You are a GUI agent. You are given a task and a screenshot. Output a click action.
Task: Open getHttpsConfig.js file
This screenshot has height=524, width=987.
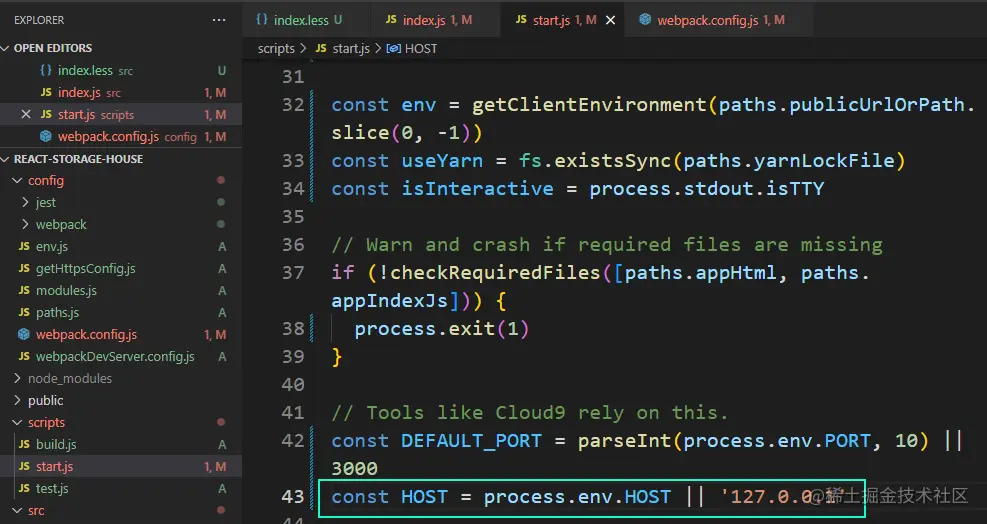coord(121,269)
